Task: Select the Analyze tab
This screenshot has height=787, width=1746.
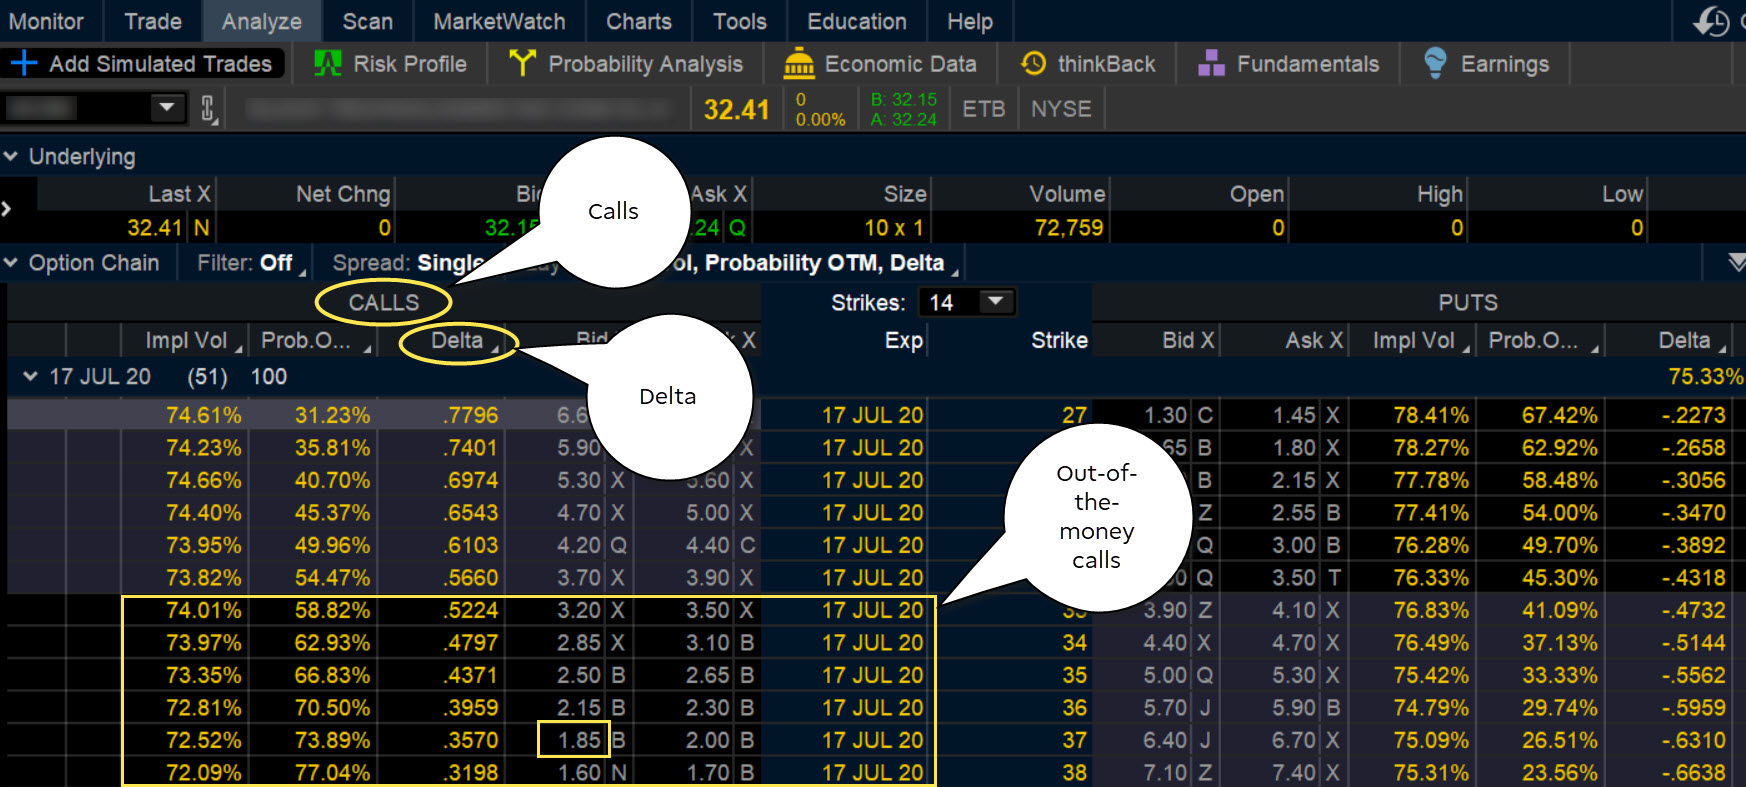Action: pos(262,21)
